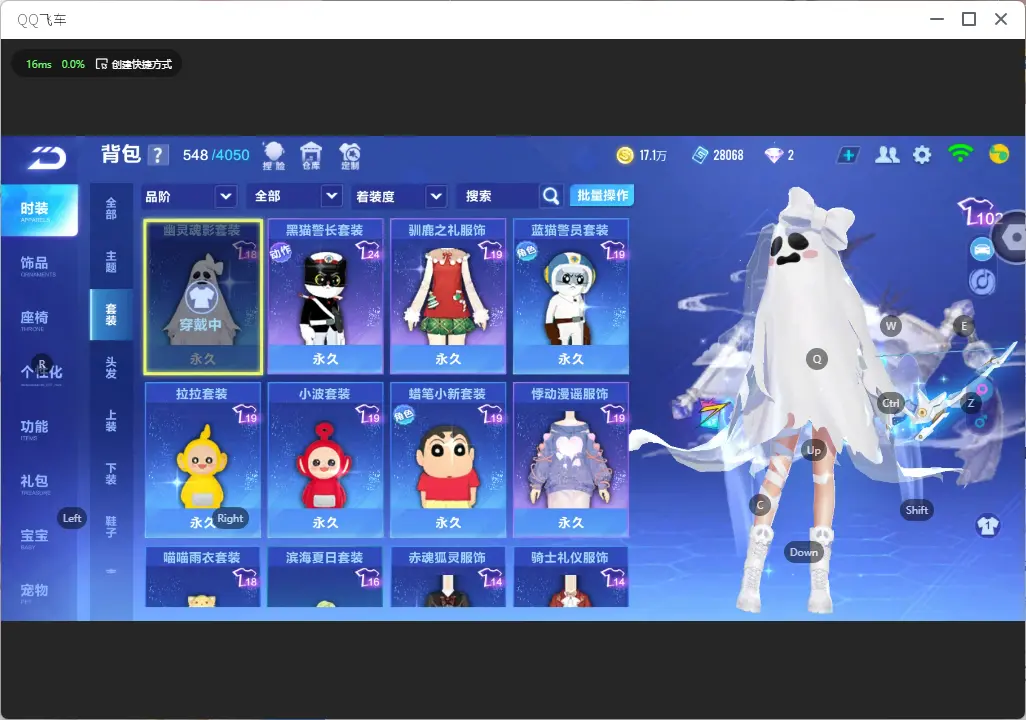This screenshot has width=1026, height=720.
Task: Click the 创建快捷方式 shortcut icon
Action: coord(101,64)
